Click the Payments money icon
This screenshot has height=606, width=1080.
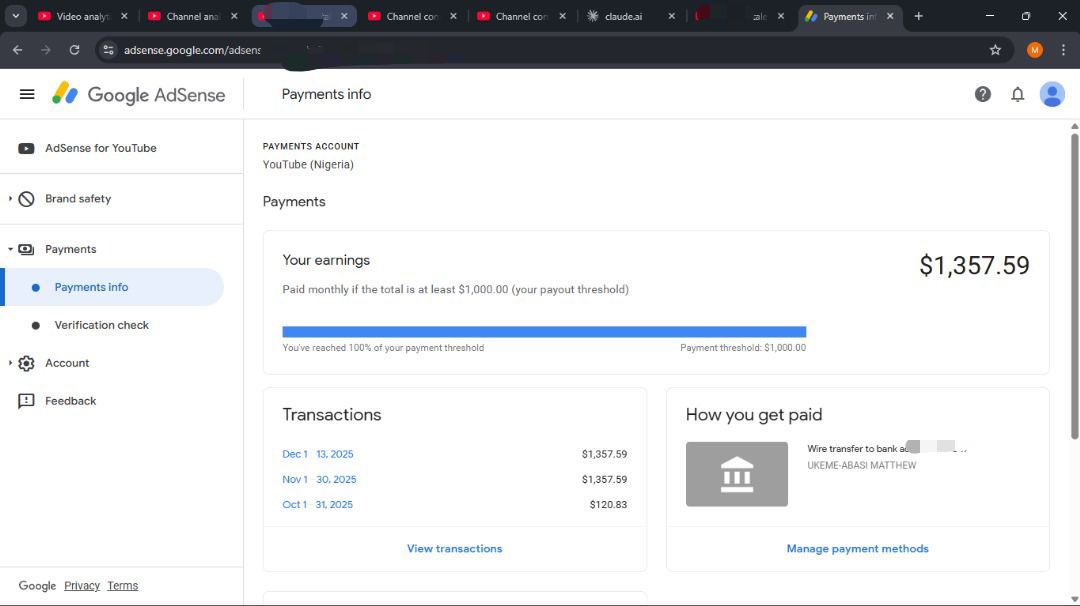[x=26, y=249]
